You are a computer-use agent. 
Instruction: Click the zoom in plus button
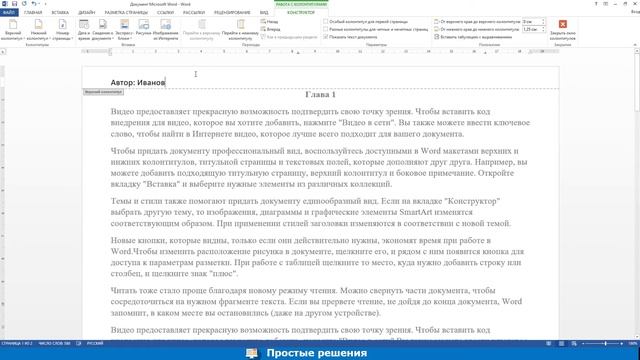(x=622, y=344)
